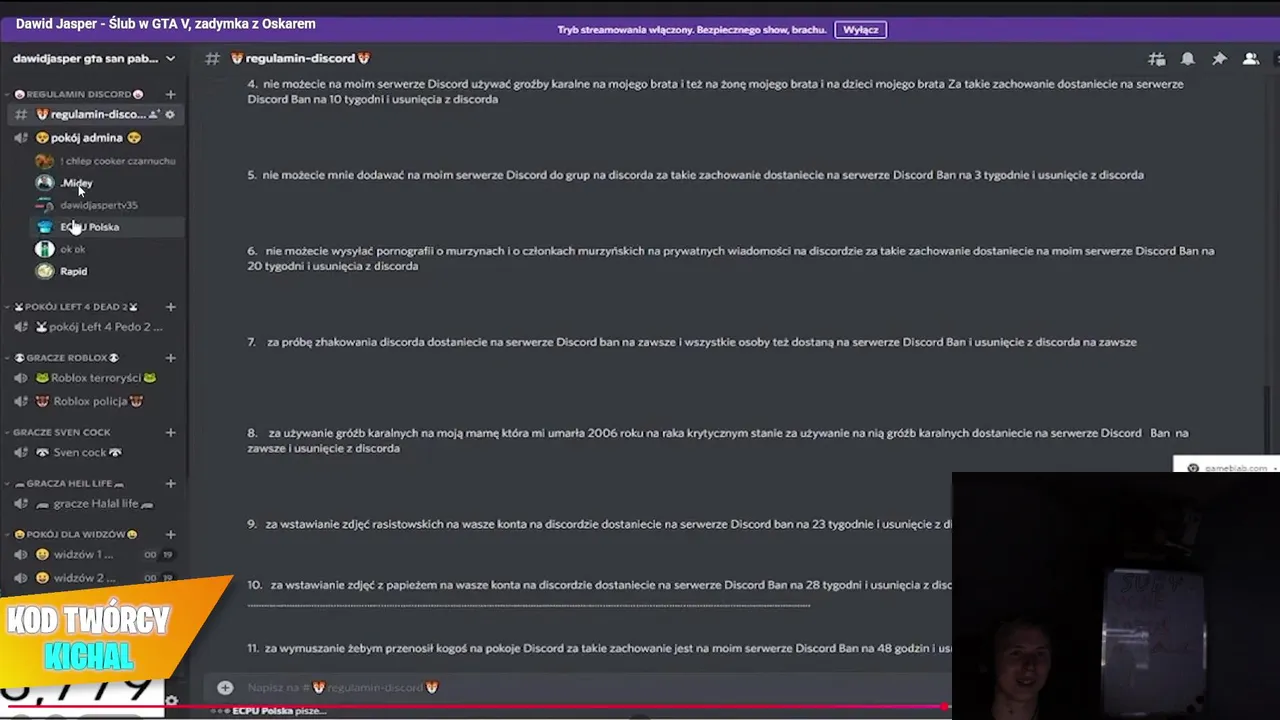Join the Roblox policja voice channel

pyautogui.click(x=92, y=401)
